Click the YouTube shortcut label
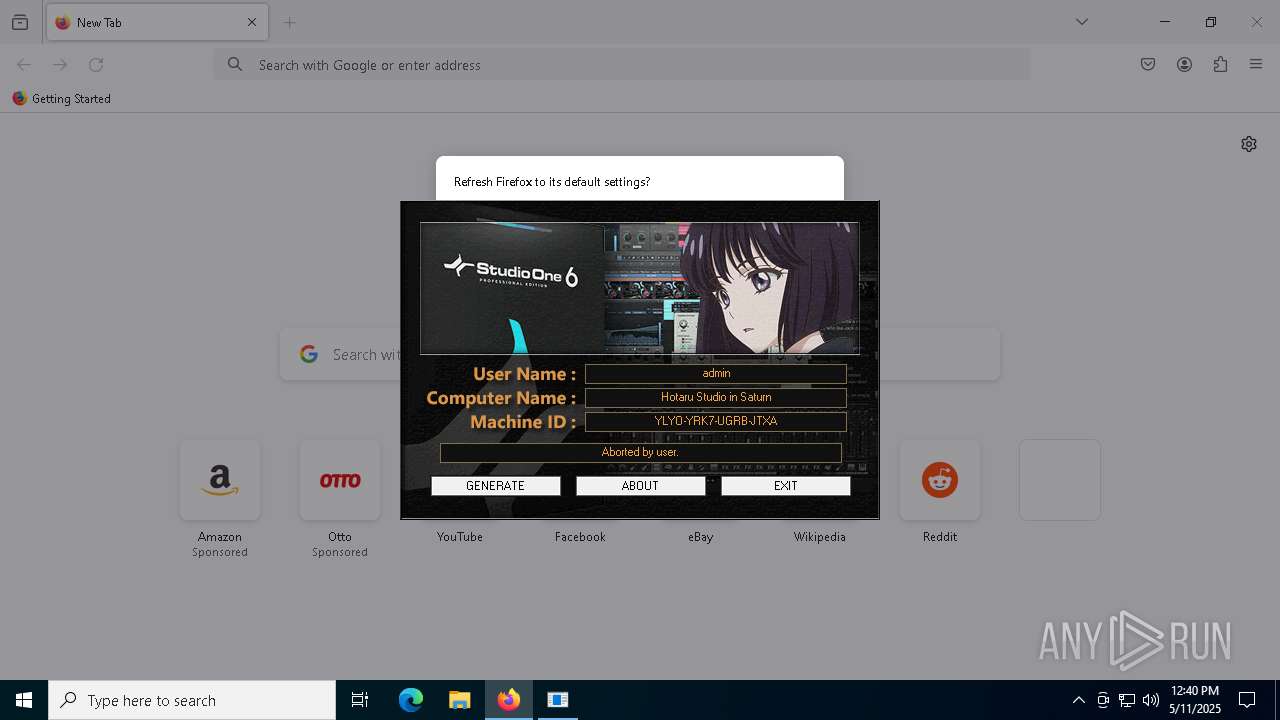1280x720 pixels. (460, 537)
